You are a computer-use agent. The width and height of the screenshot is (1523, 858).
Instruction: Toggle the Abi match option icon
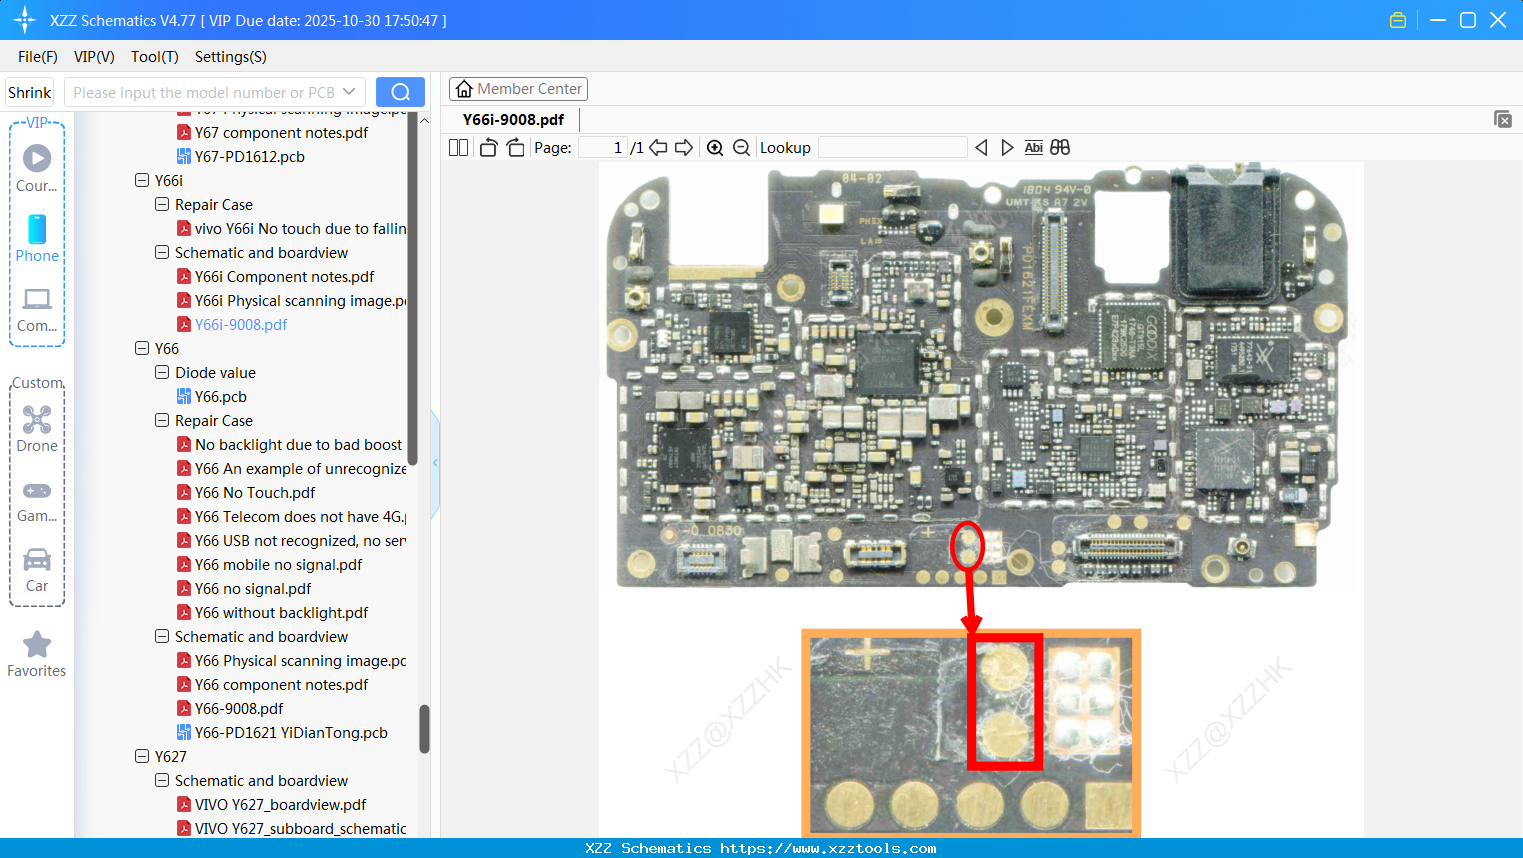1034,148
